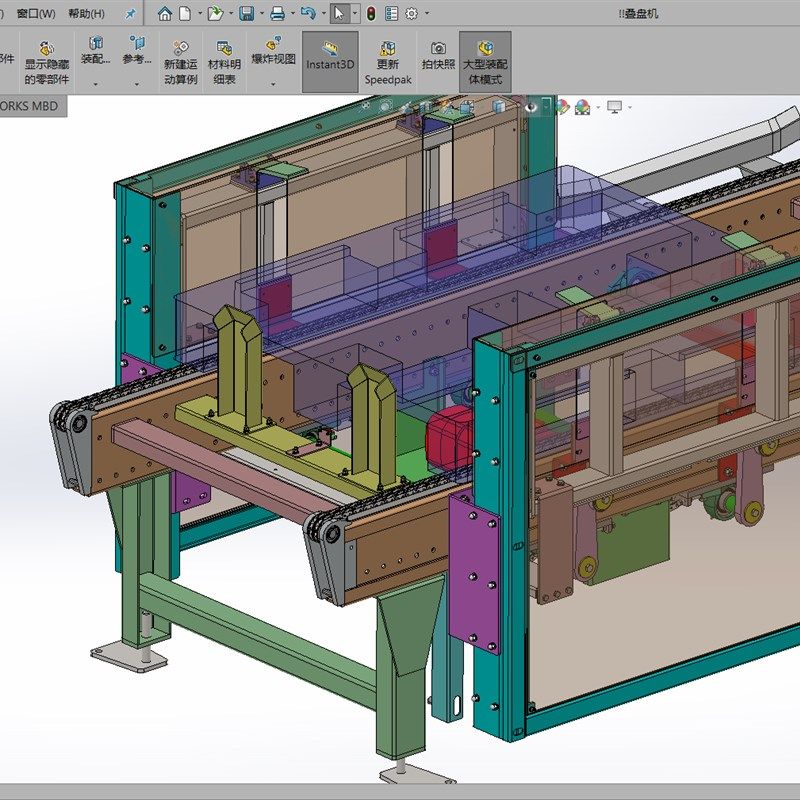Click the Undo arrow icon

[308, 13]
